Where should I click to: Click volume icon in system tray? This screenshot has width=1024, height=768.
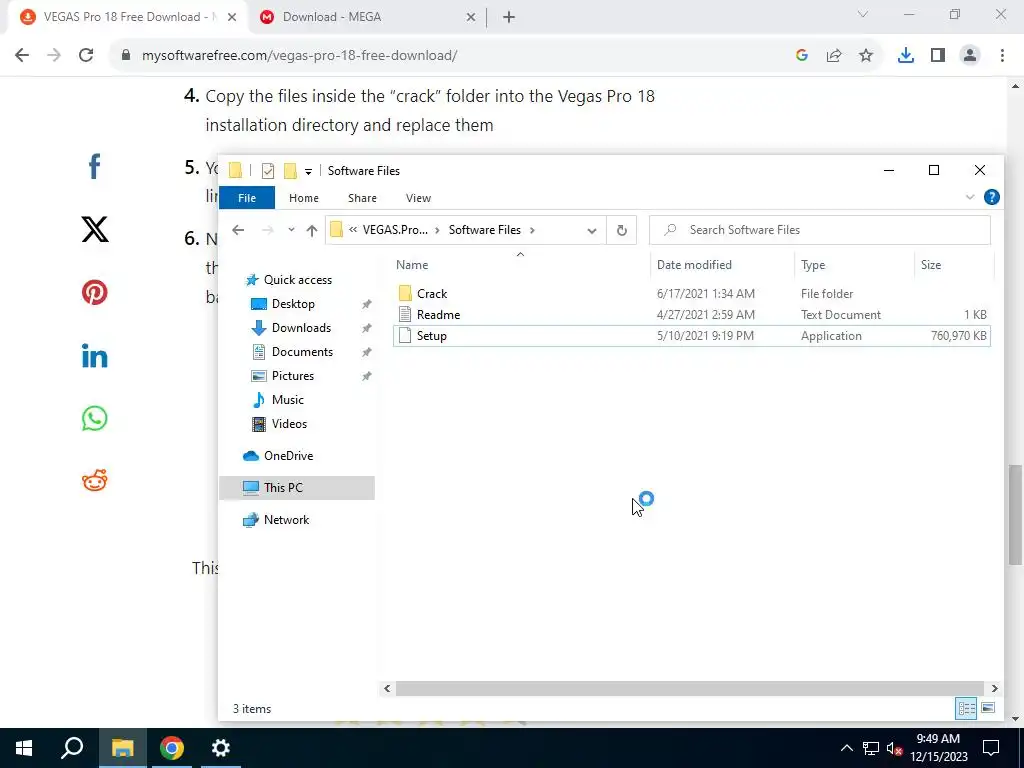click(x=894, y=748)
